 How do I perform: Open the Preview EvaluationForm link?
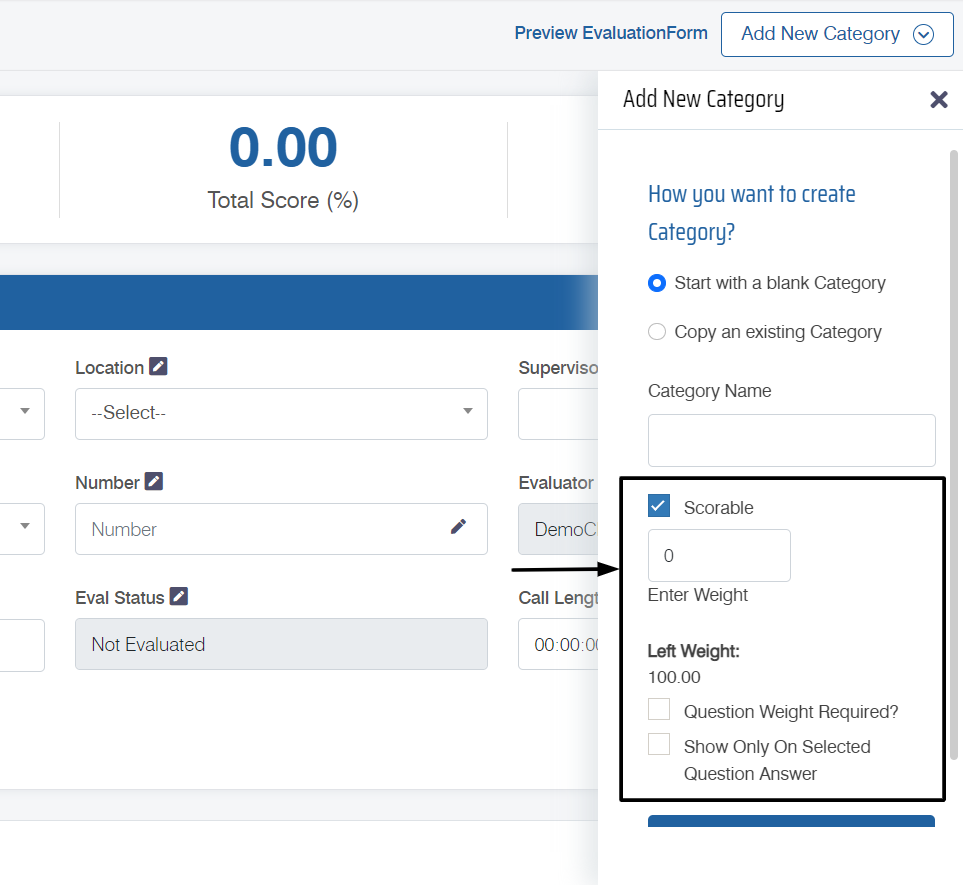point(610,33)
